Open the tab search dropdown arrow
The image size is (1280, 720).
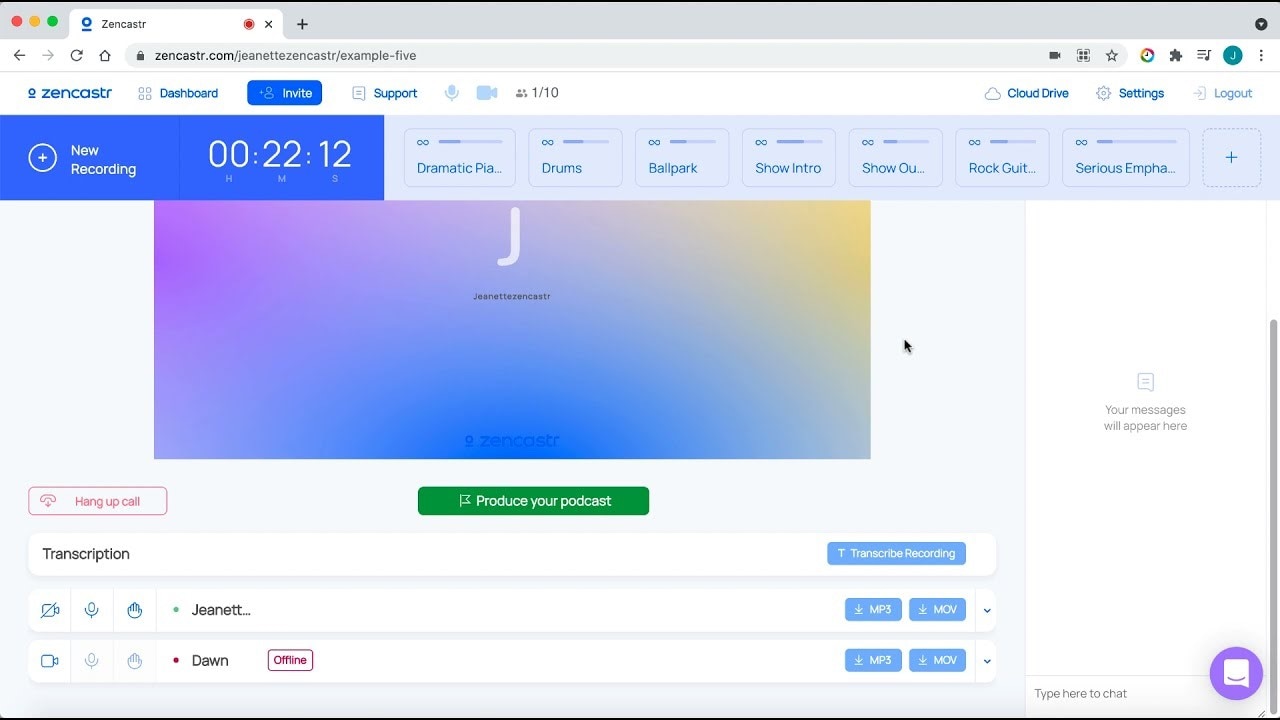click(x=1261, y=24)
